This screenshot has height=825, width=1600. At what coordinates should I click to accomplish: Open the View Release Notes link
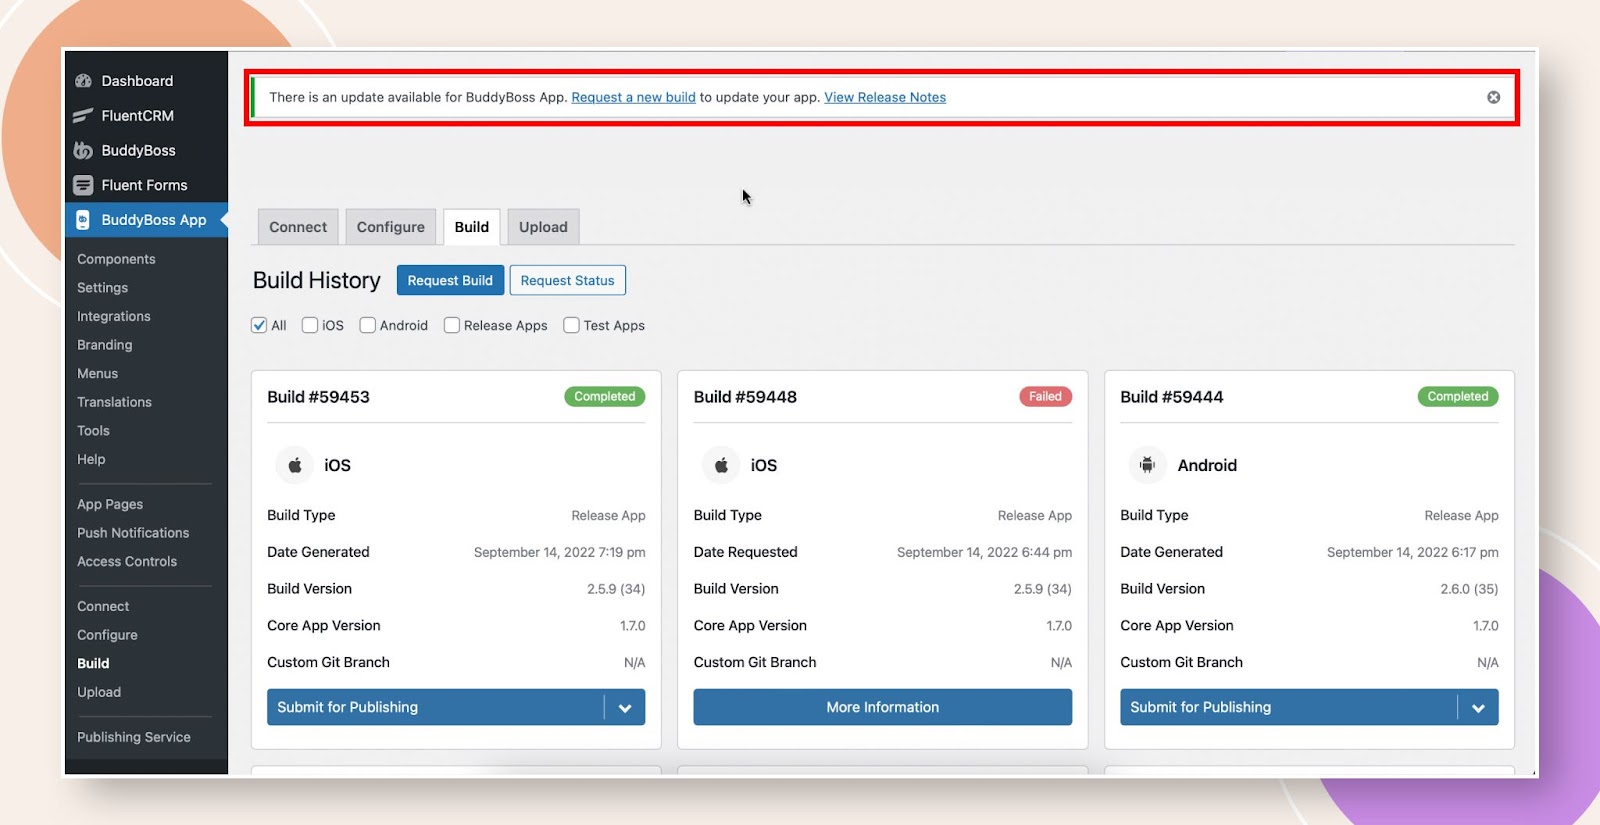pyautogui.click(x=885, y=97)
